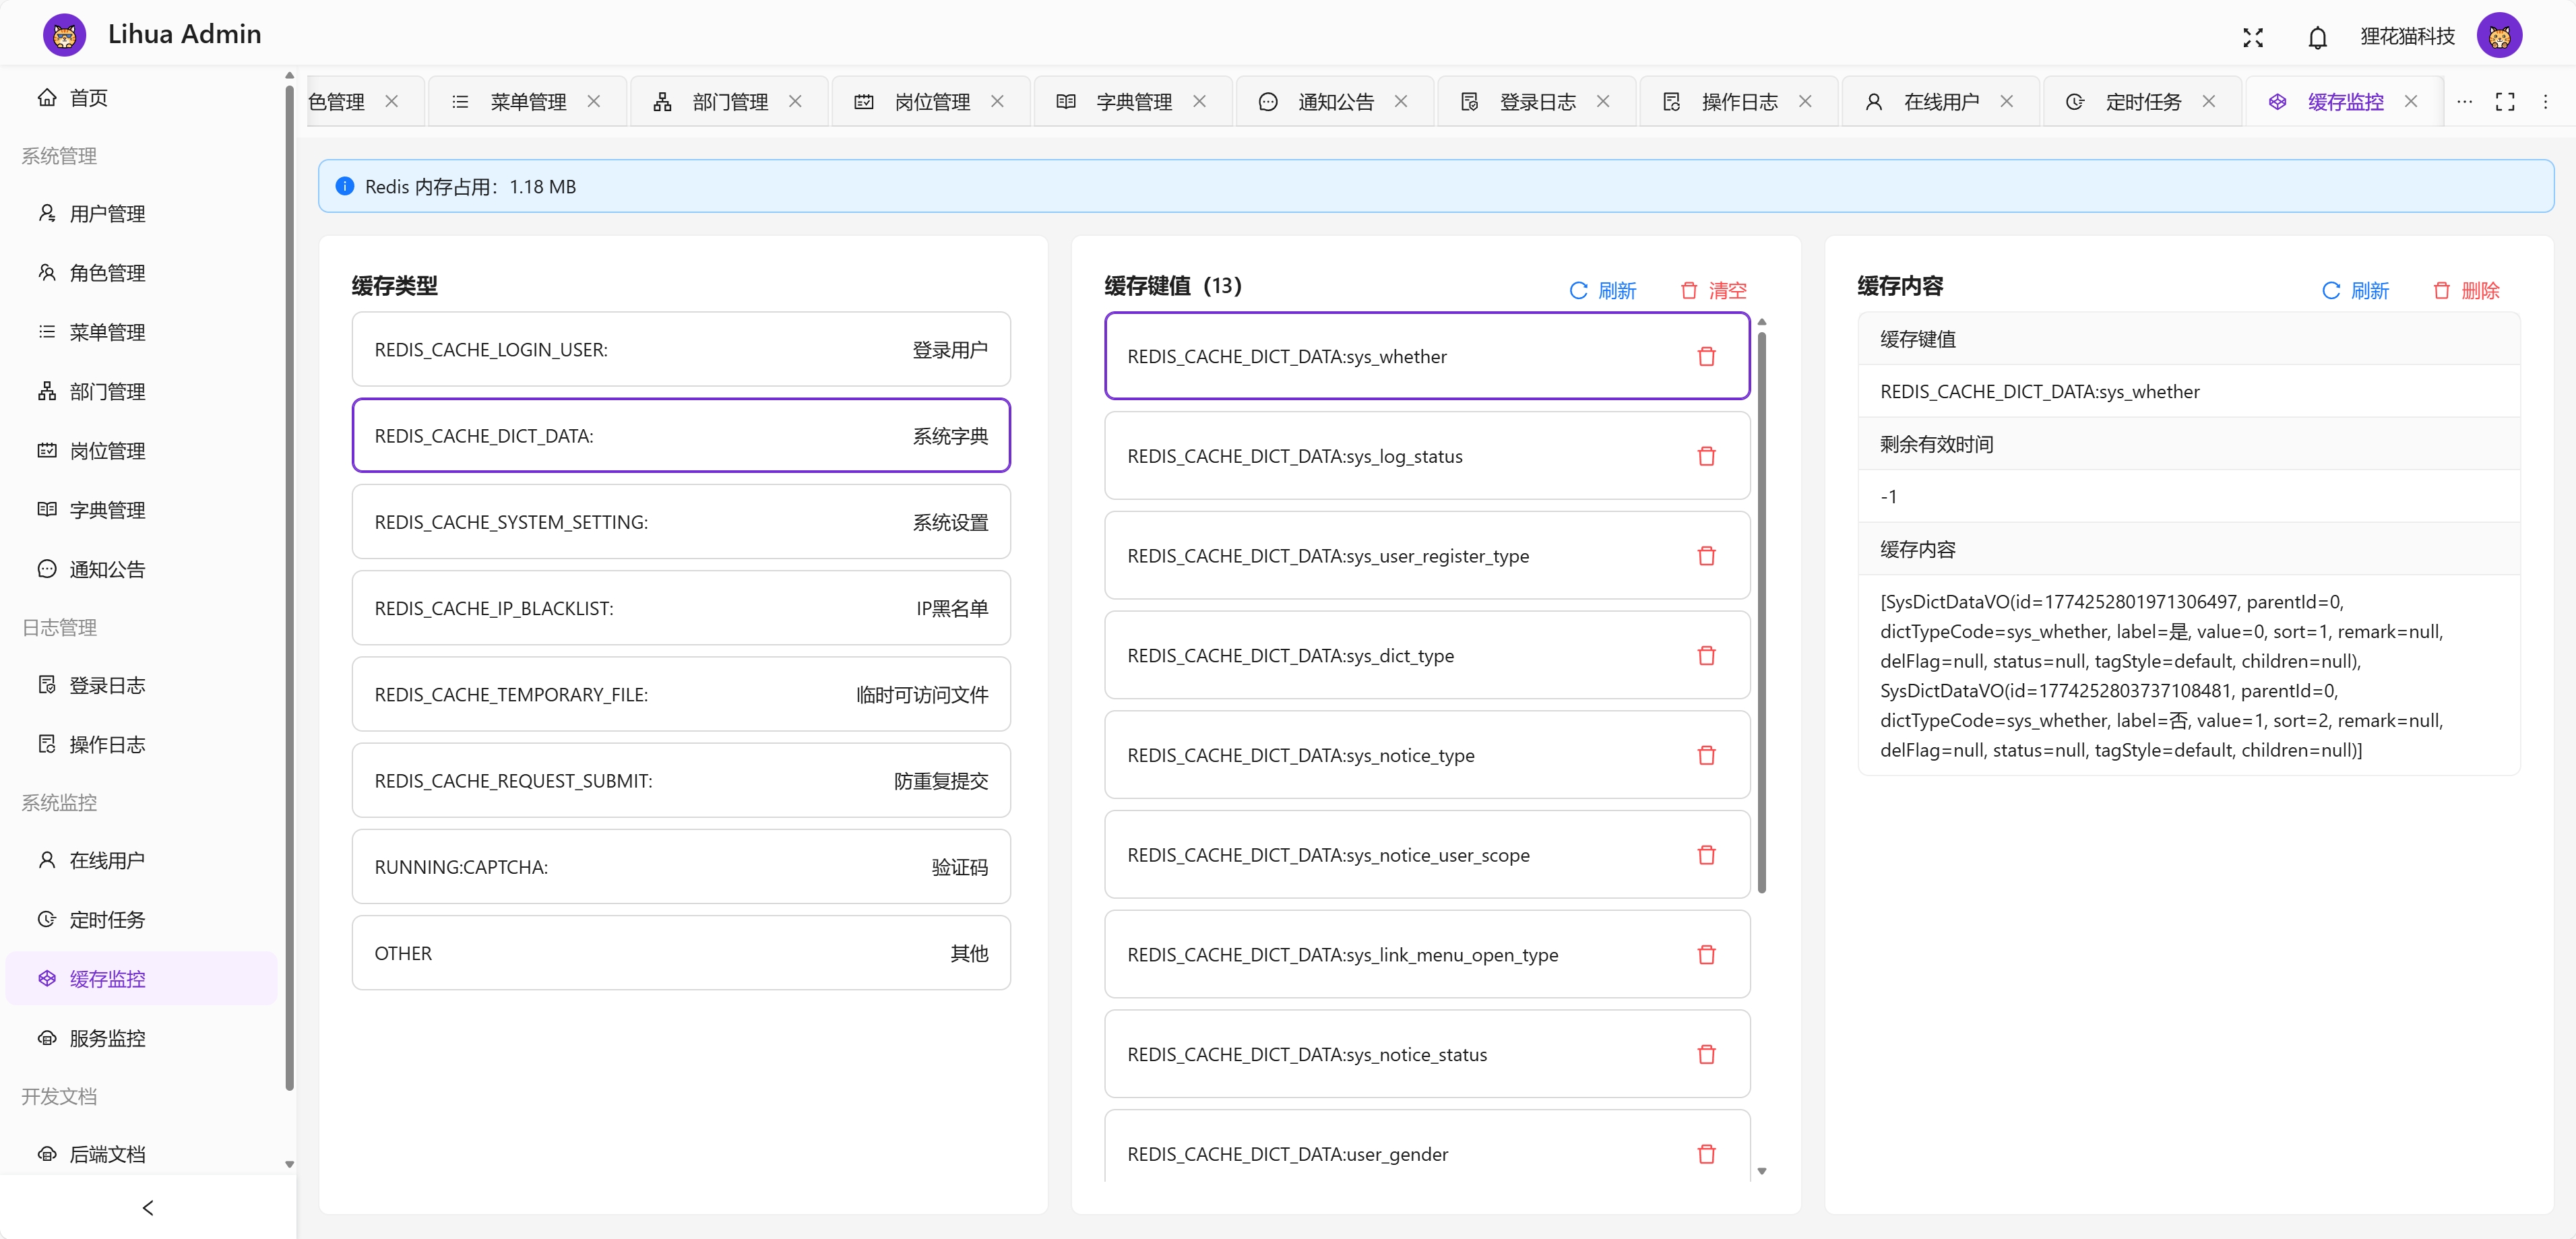Expand the overflow tabs menu (...)

(x=2464, y=102)
